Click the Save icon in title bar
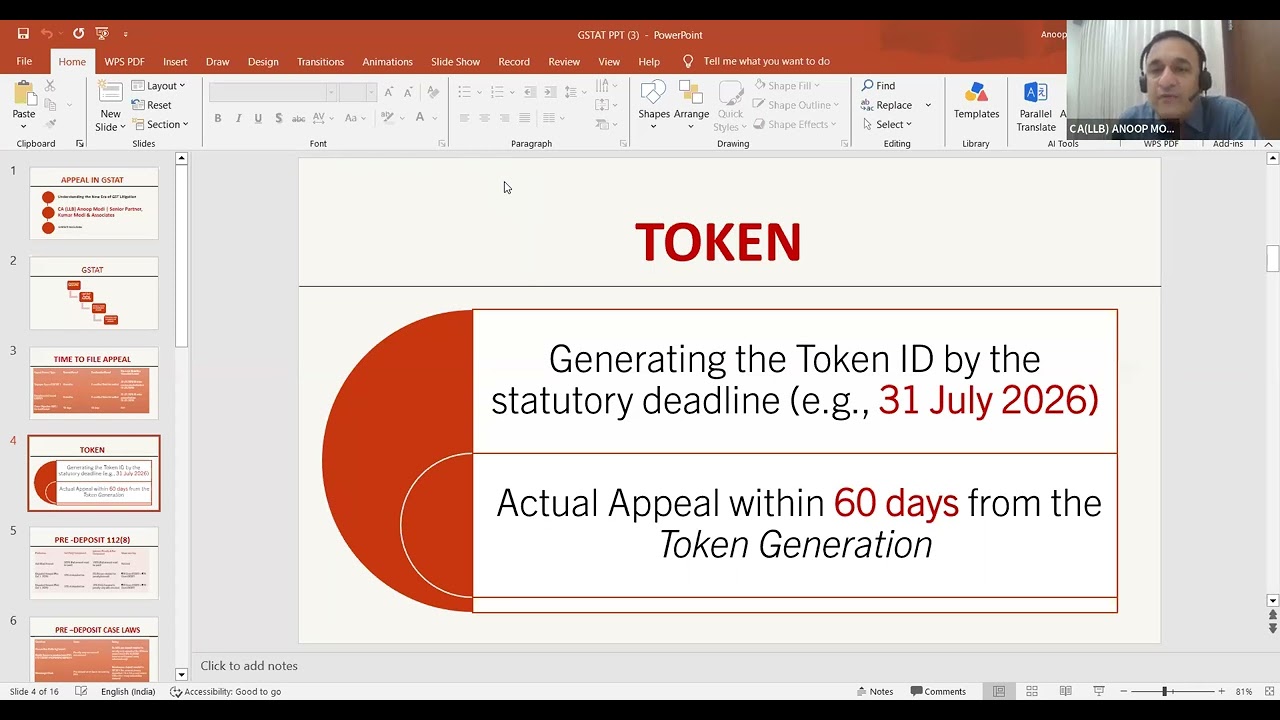The height and width of the screenshot is (720, 1280). [x=23, y=34]
